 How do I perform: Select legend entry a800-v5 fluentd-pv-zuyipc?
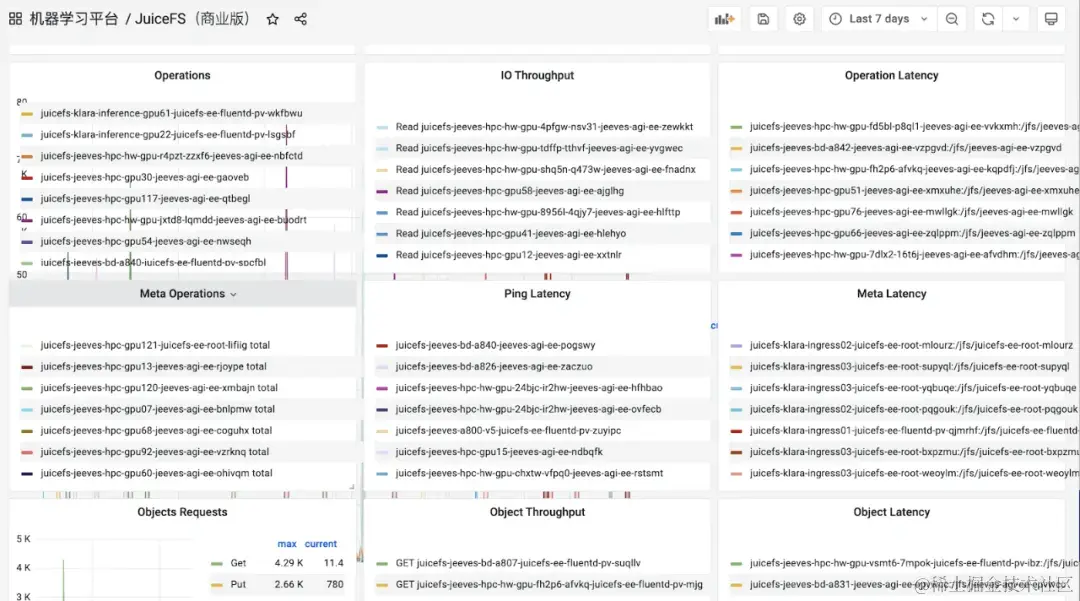(x=508, y=430)
